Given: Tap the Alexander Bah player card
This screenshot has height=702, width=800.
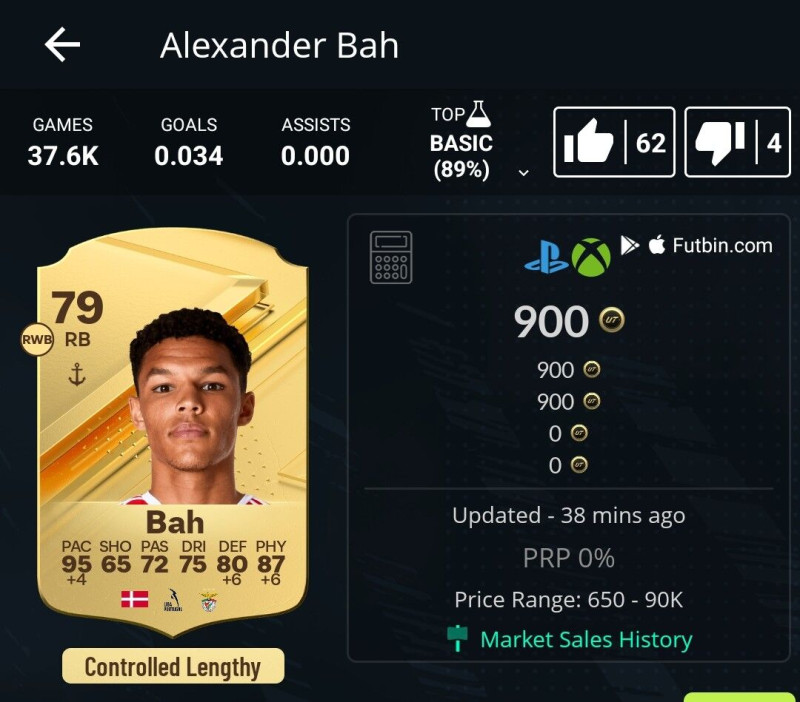Looking at the screenshot, I should click(x=173, y=432).
